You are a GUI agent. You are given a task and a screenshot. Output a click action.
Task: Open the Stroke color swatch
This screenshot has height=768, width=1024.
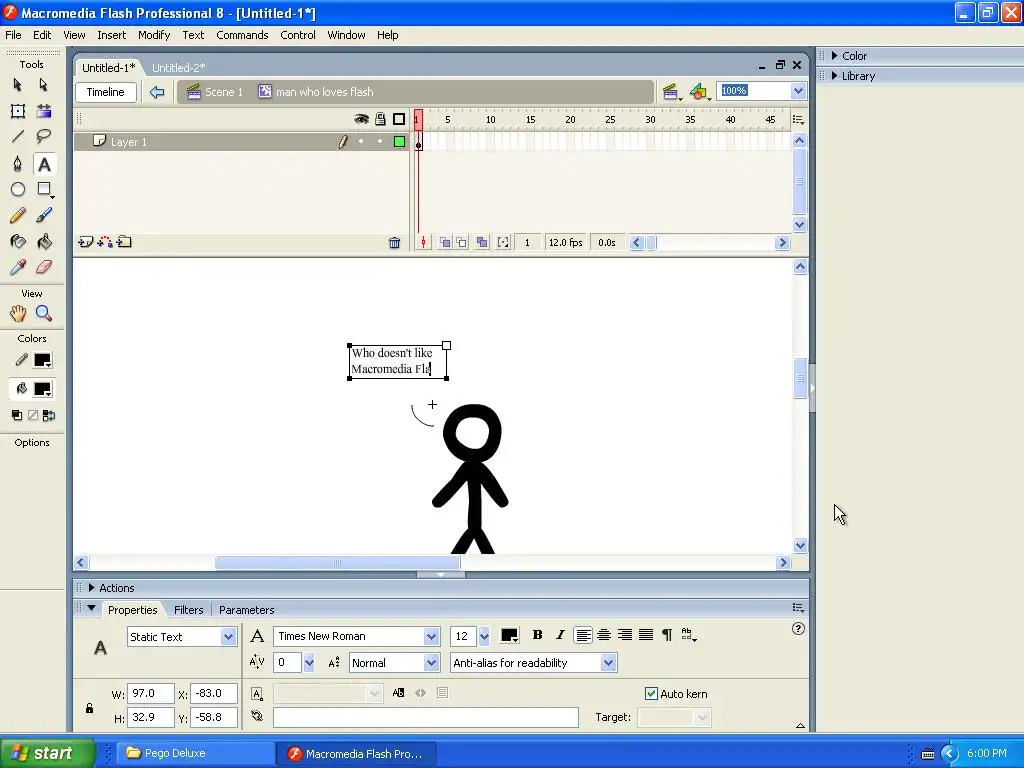coord(42,360)
